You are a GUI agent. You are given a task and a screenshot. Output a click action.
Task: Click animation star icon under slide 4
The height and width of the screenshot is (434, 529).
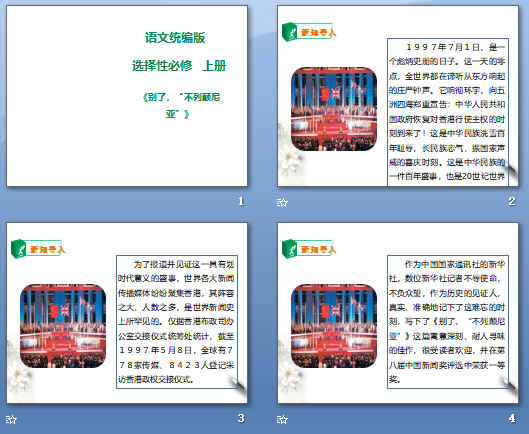[x=282, y=419]
